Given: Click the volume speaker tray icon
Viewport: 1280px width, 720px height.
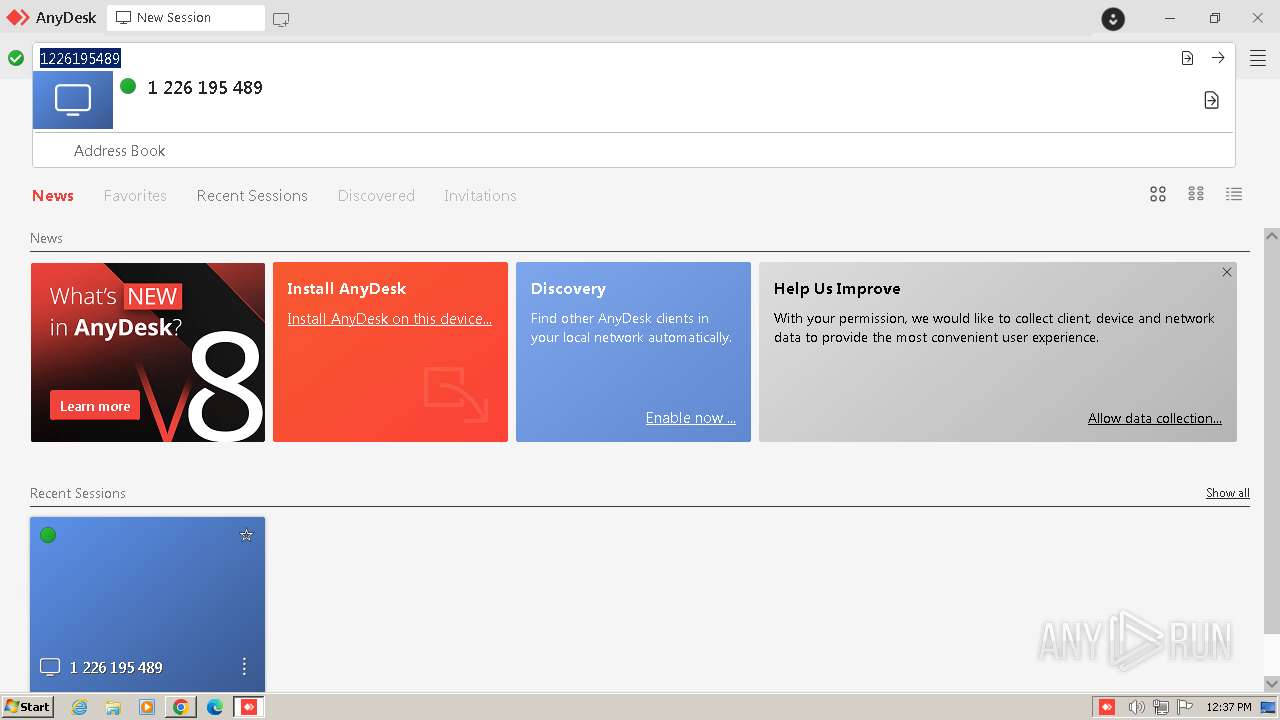Looking at the screenshot, I should coord(1136,707).
